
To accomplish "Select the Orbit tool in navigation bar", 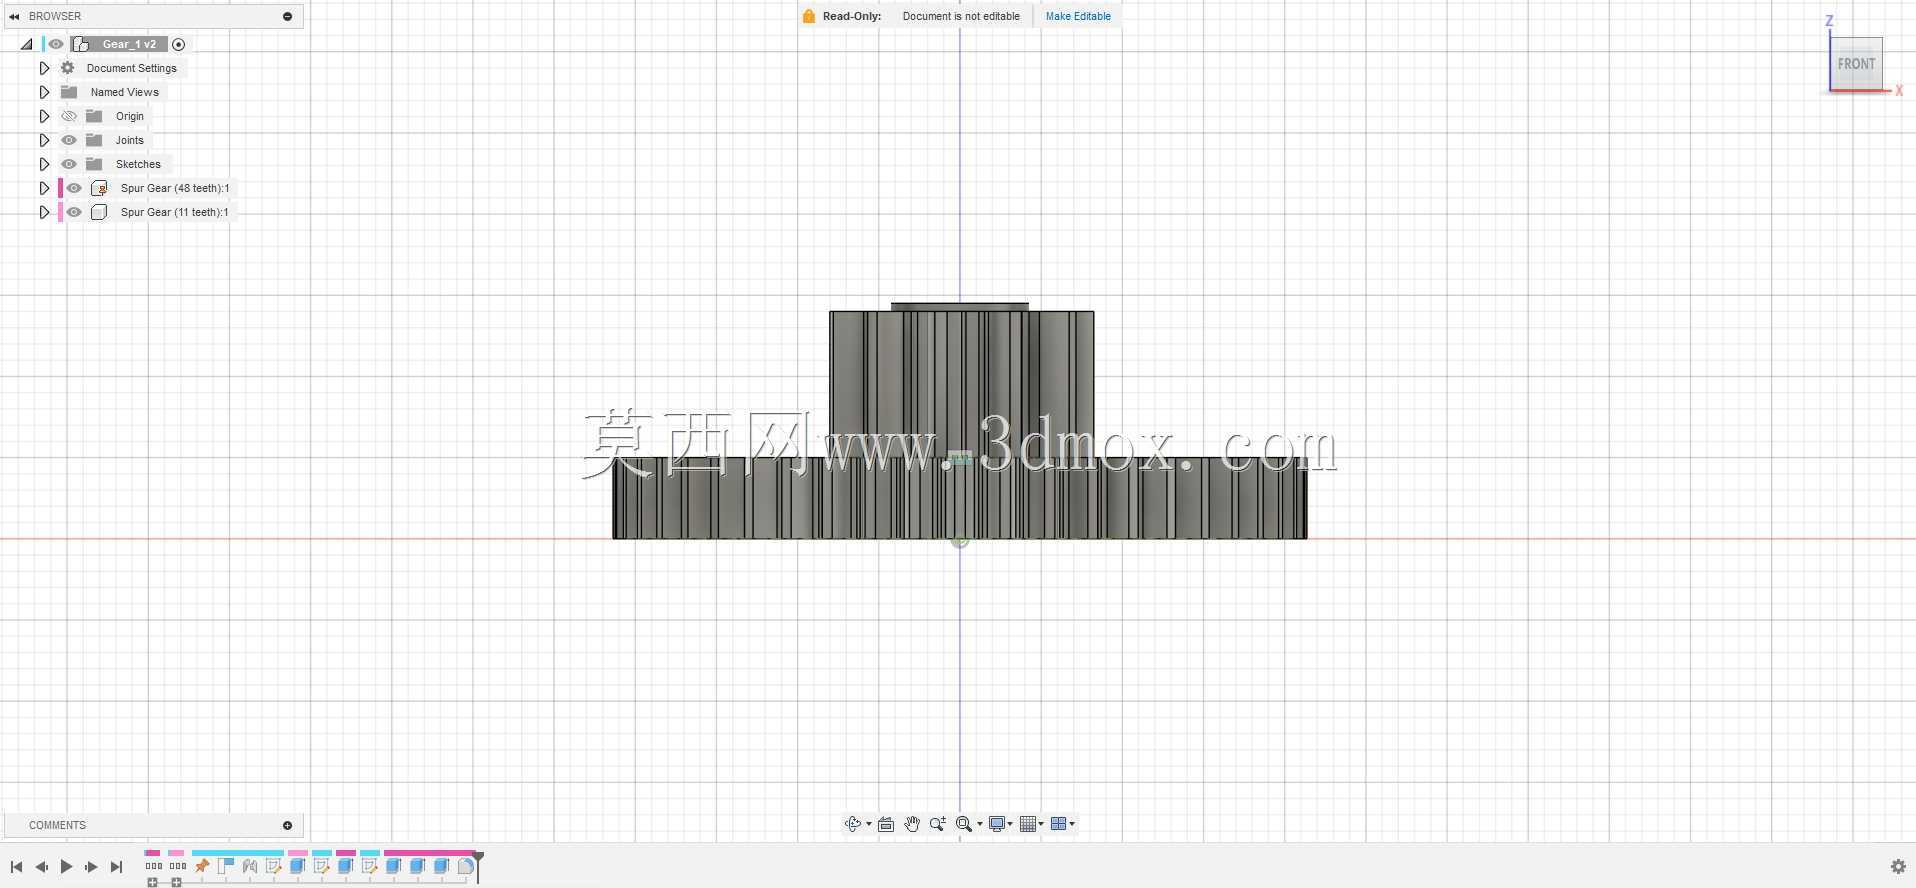I will pos(852,824).
